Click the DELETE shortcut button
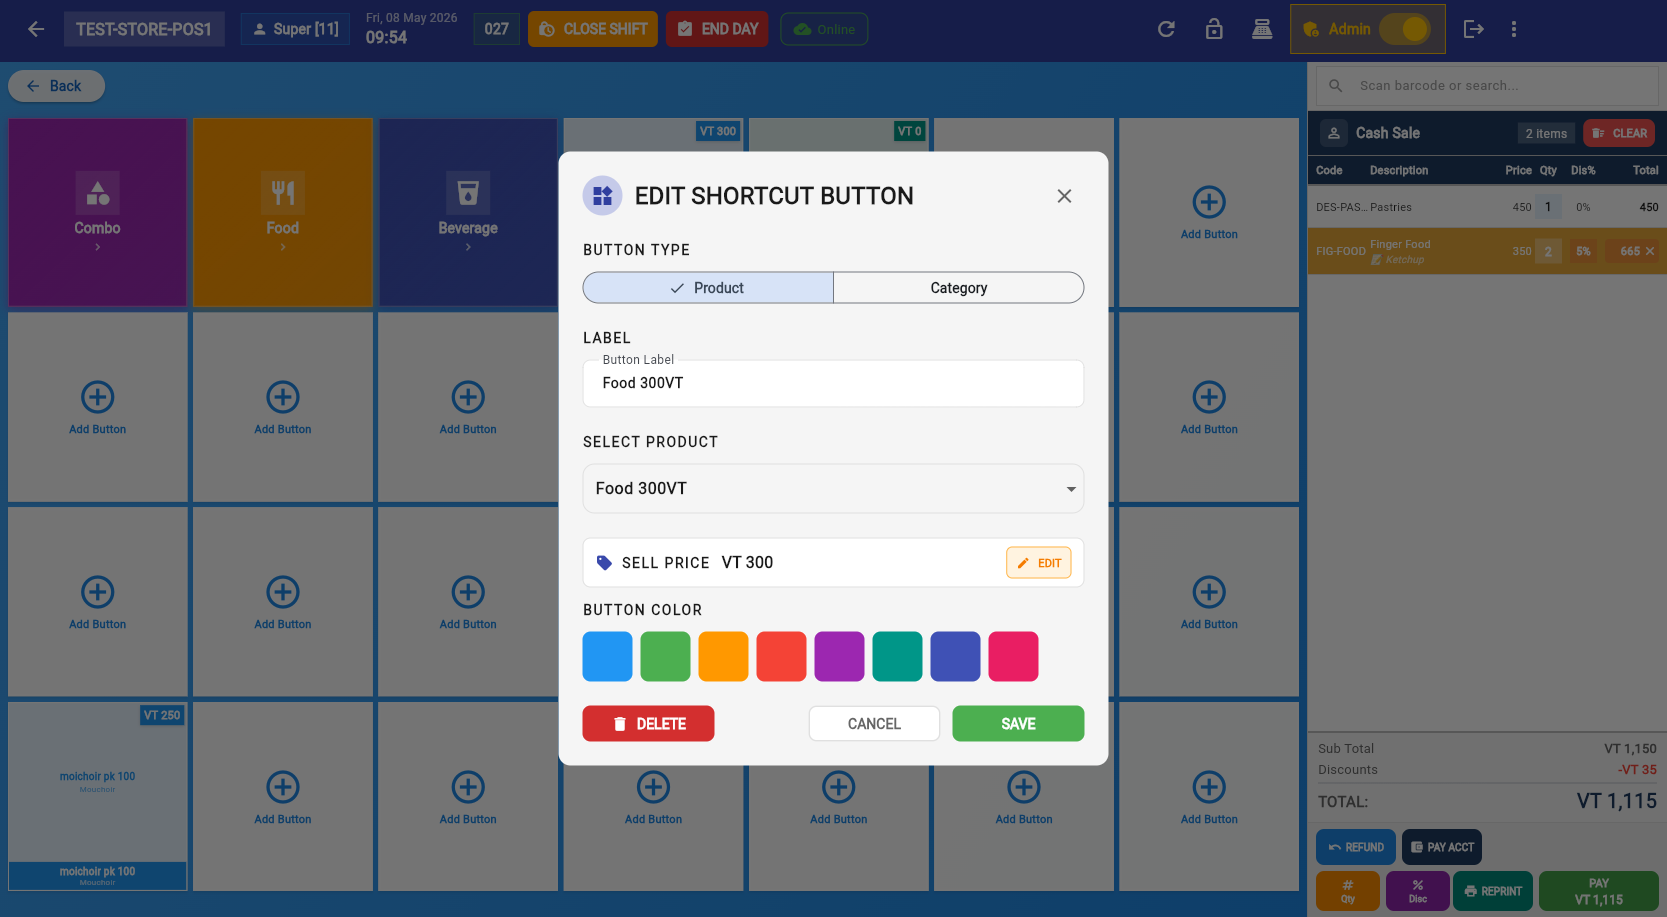 [648, 723]
